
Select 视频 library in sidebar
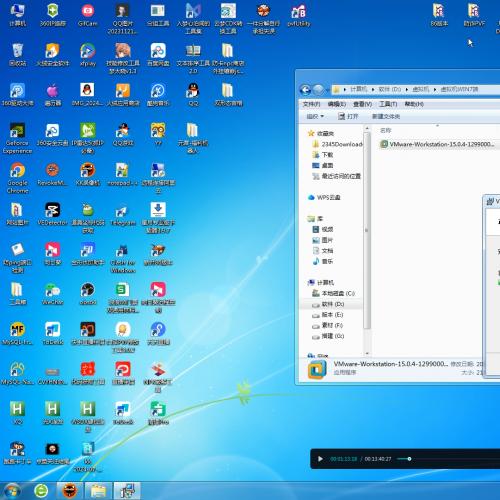[323, 229]
